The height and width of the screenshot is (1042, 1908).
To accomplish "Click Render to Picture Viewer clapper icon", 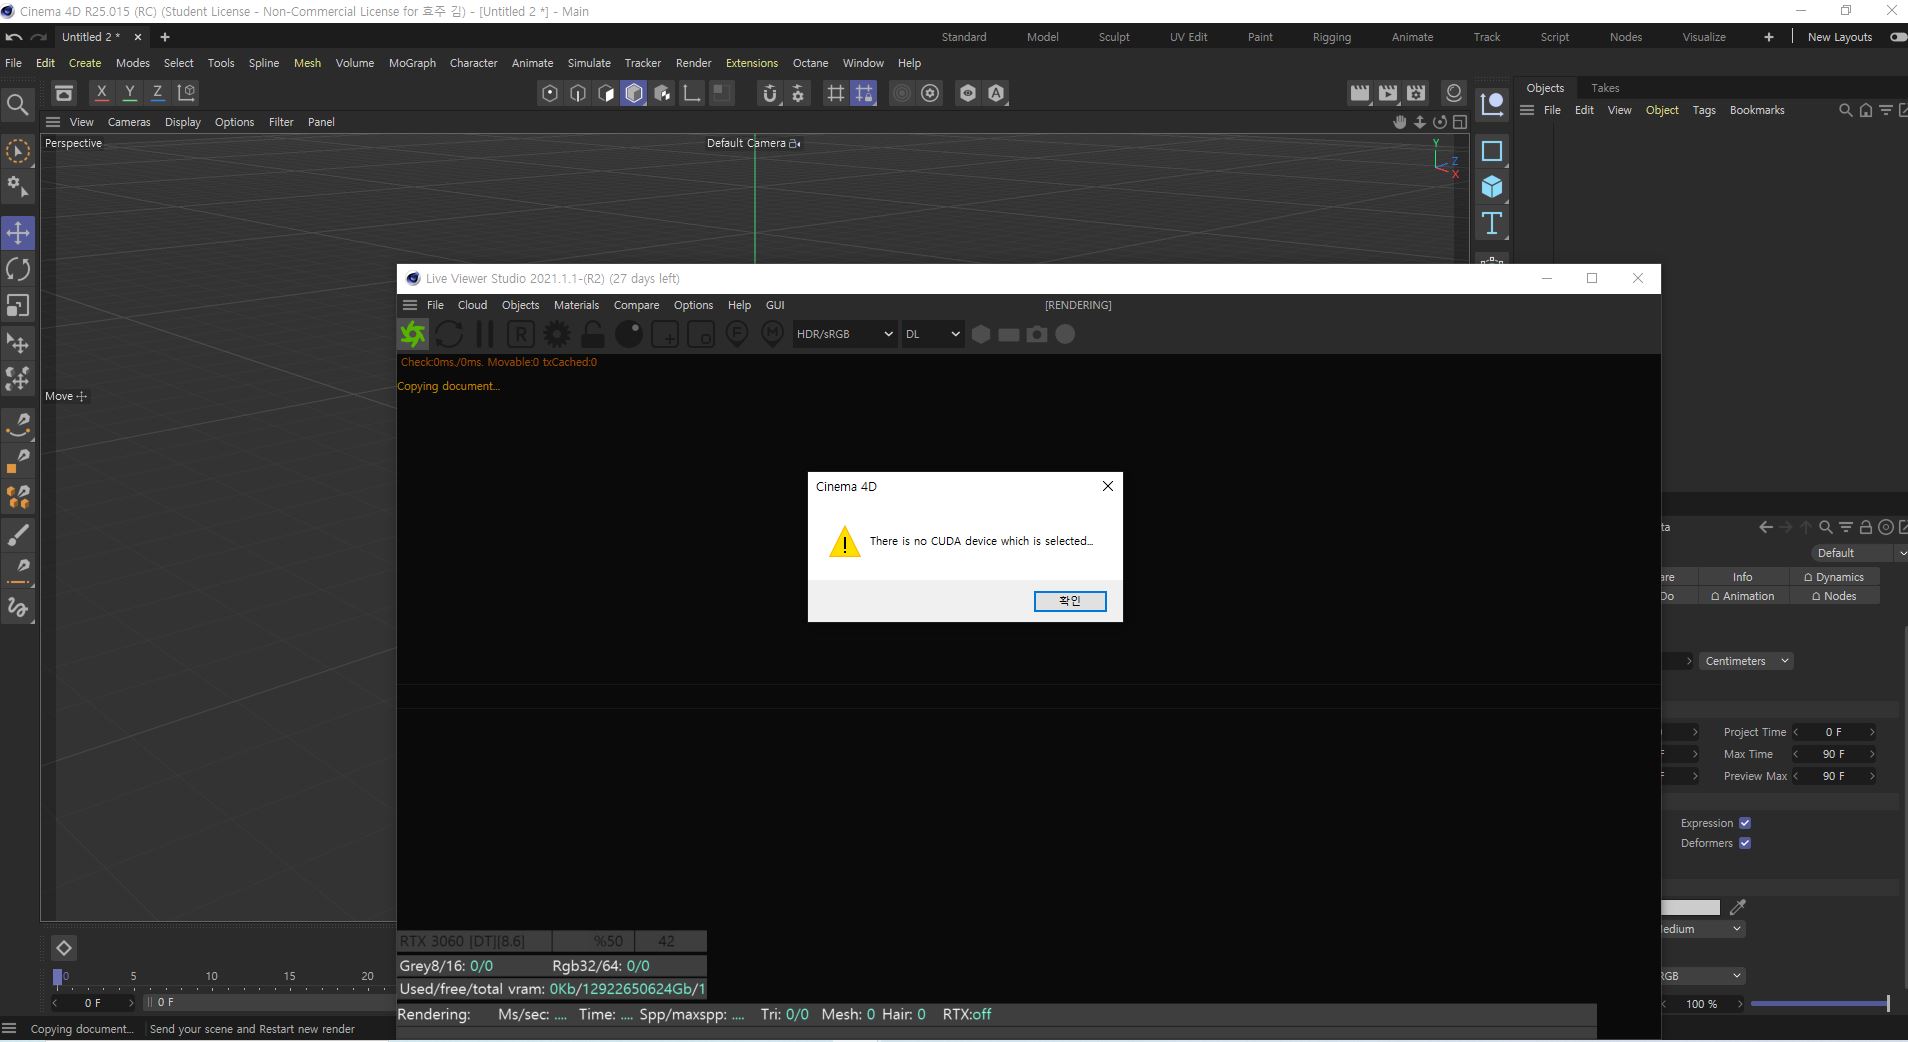I will 1388,93.
